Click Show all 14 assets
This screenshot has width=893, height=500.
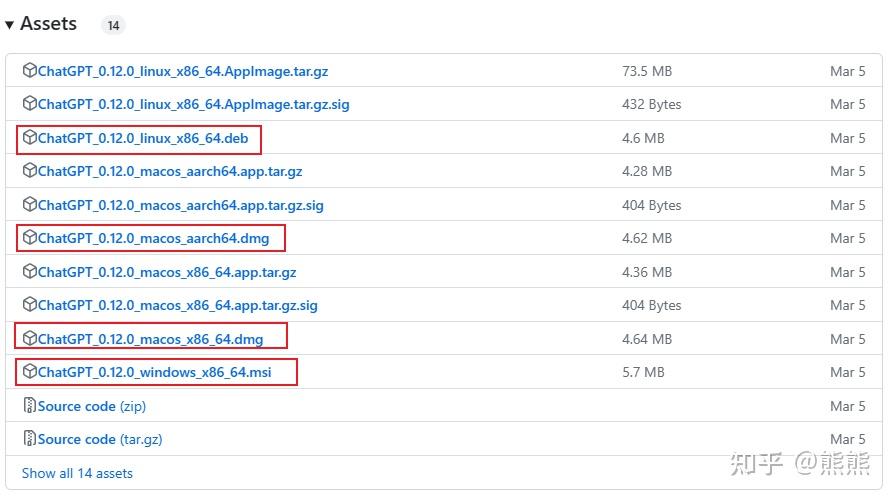77,473
